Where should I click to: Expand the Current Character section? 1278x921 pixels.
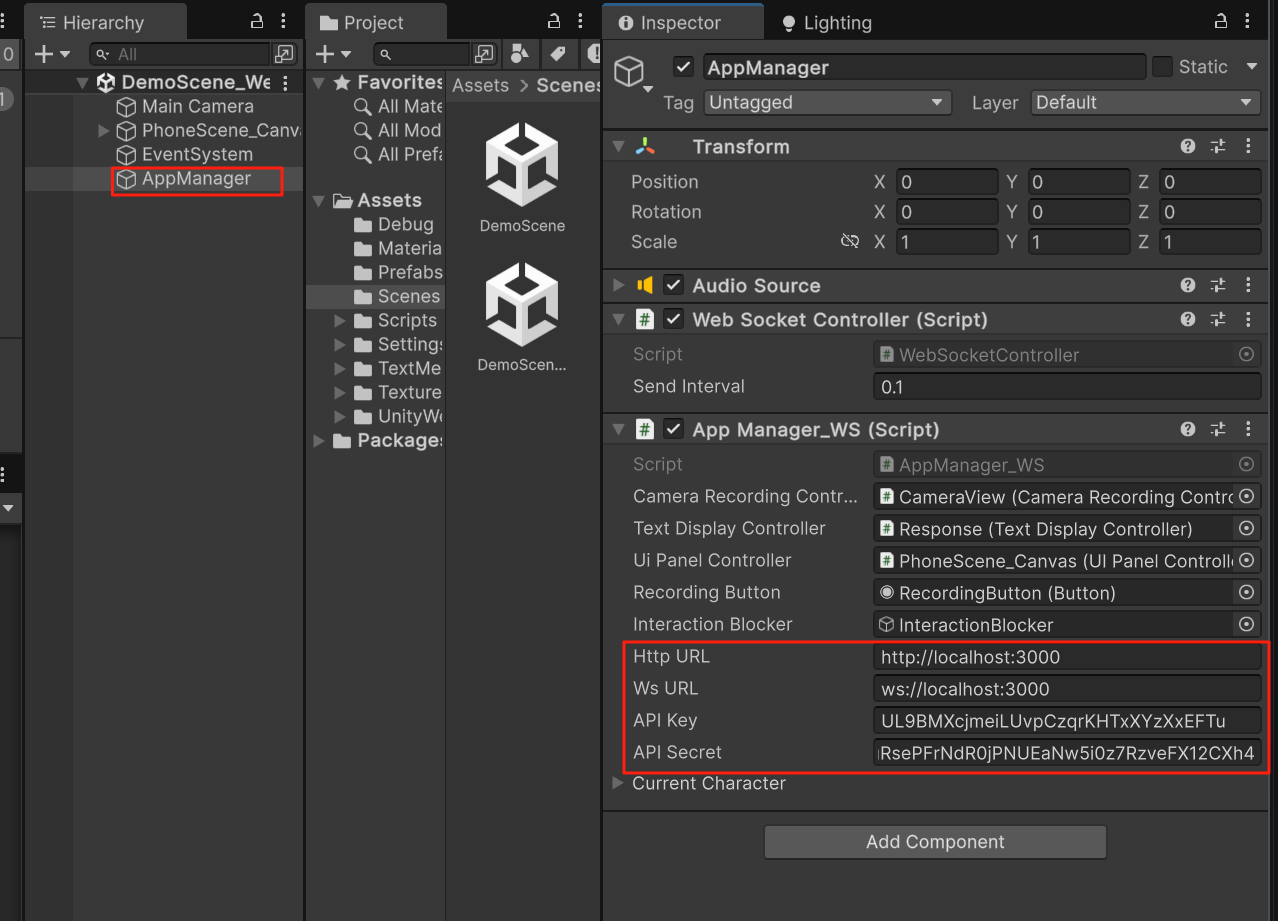pyautogui.click(x=617, y=784)
